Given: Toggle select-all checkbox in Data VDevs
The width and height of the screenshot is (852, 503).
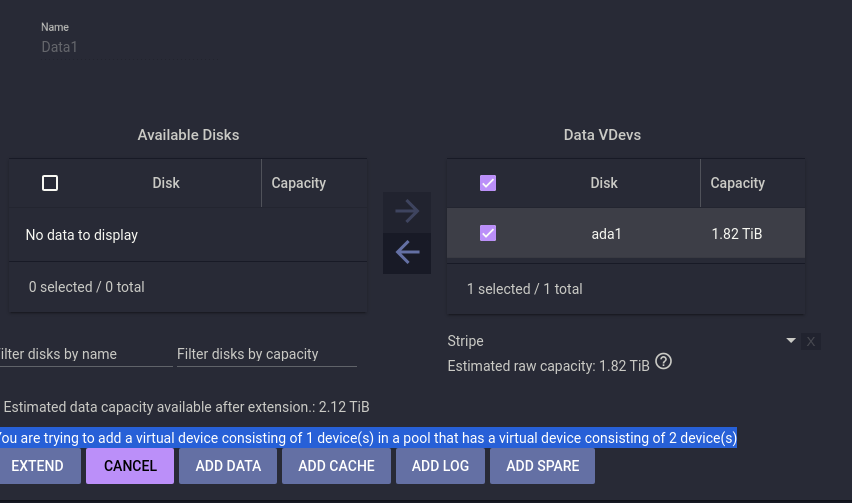Looking at the screenshot, I should click(x=488, y=183).
